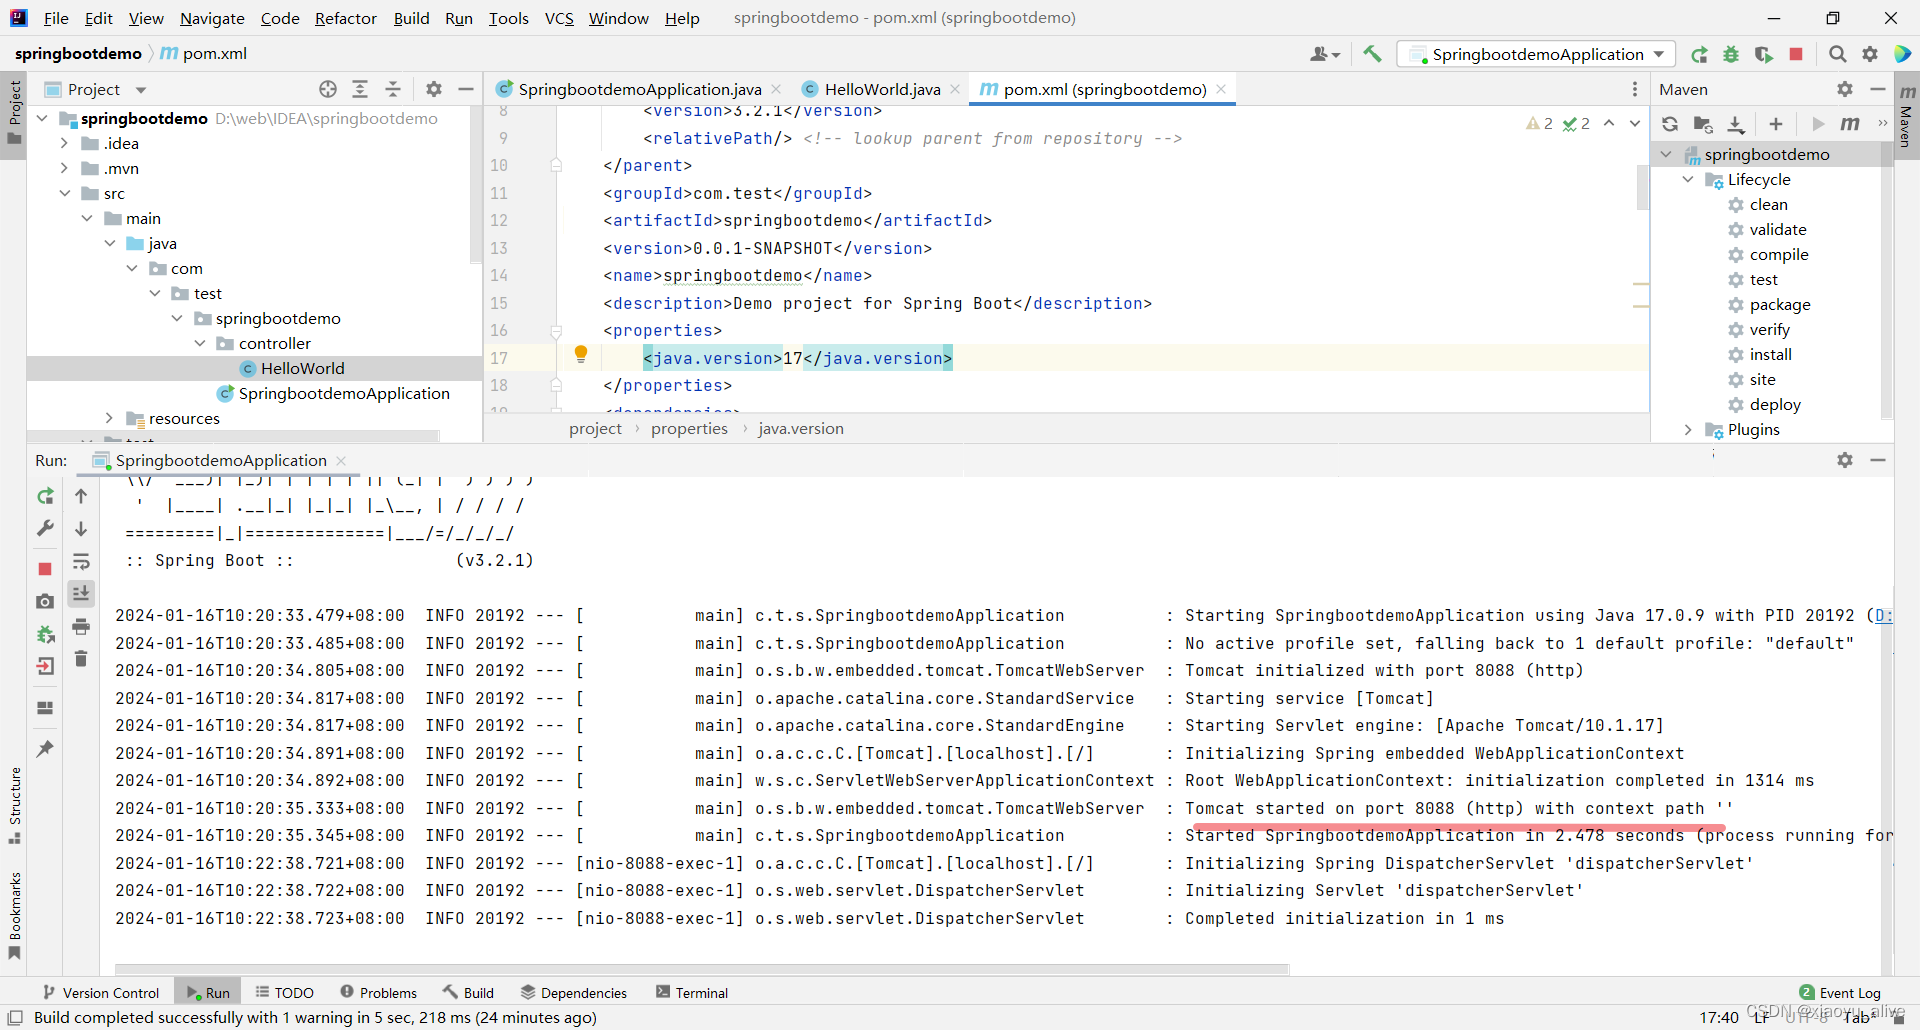The image size is (1920, 1030).
Task: Switch to SpringbootdemoApplication.java editor tab
Action: (639, 89)
